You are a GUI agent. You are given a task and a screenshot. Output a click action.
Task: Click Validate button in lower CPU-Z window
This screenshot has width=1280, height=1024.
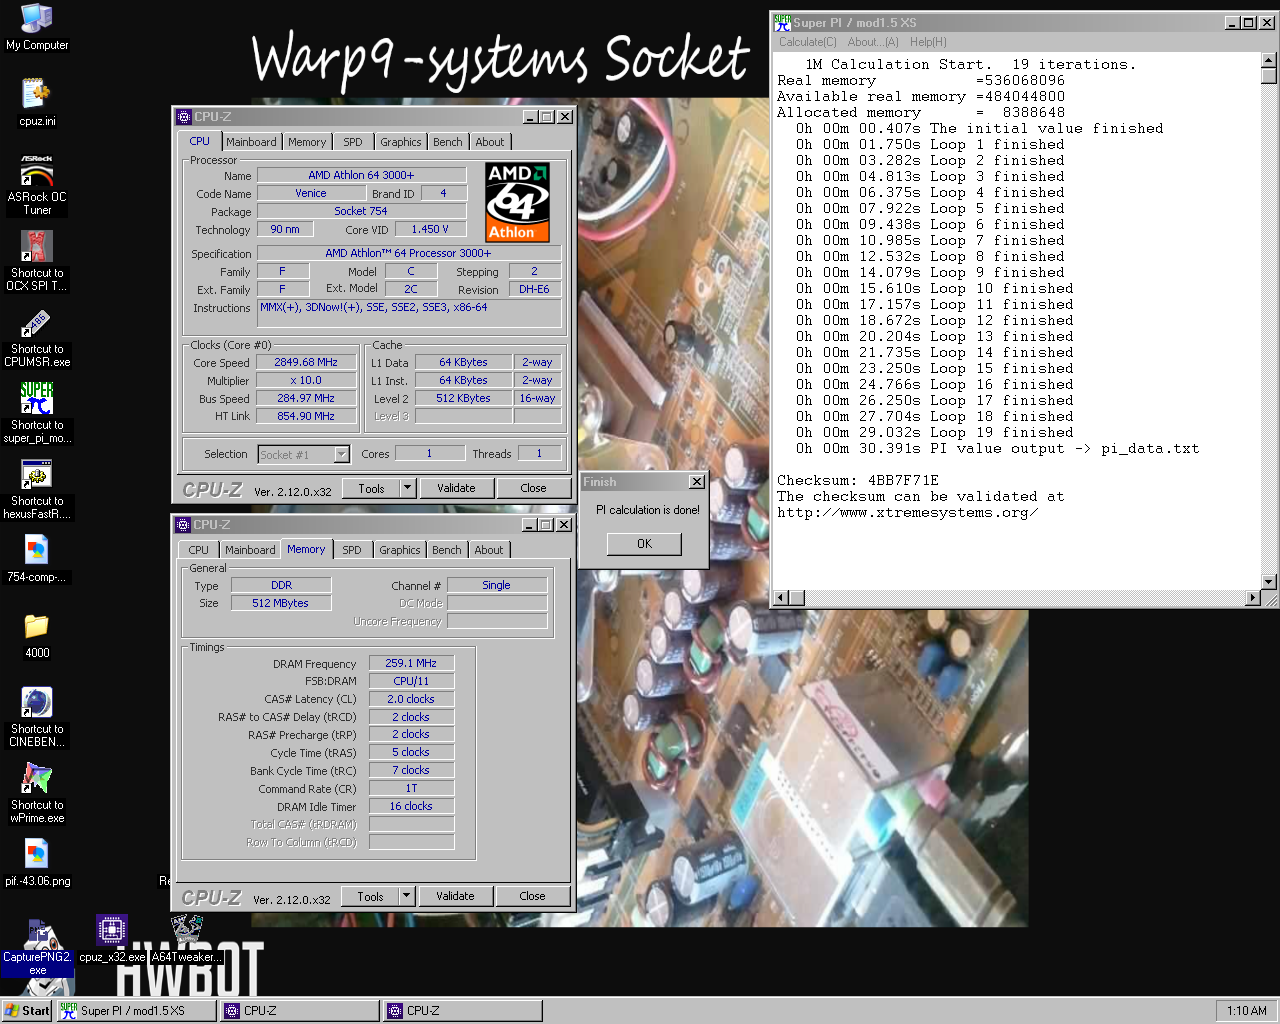[x=455, y=896]
